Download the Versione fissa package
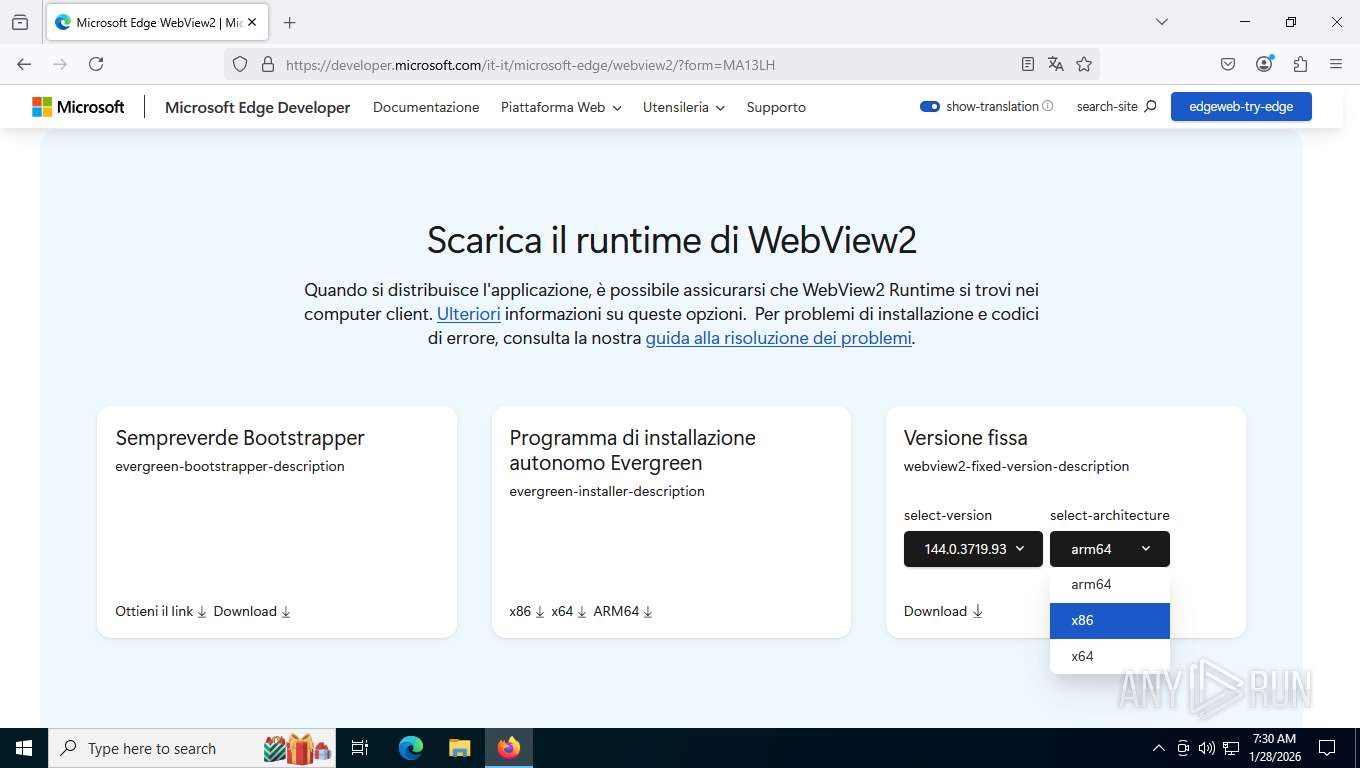The image size is (1360, 768). 943,611
